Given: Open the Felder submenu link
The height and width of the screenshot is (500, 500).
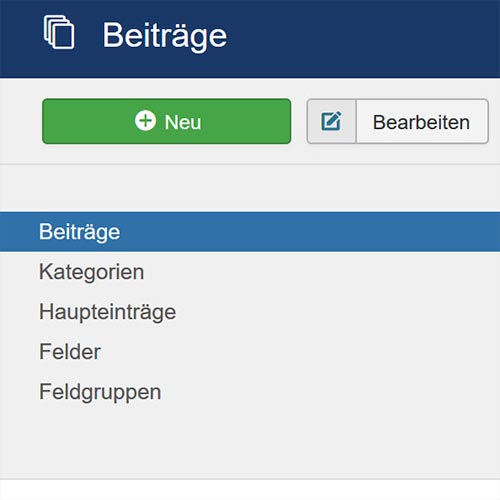Looking at the screenshot, I should click(x=70, y=352).
